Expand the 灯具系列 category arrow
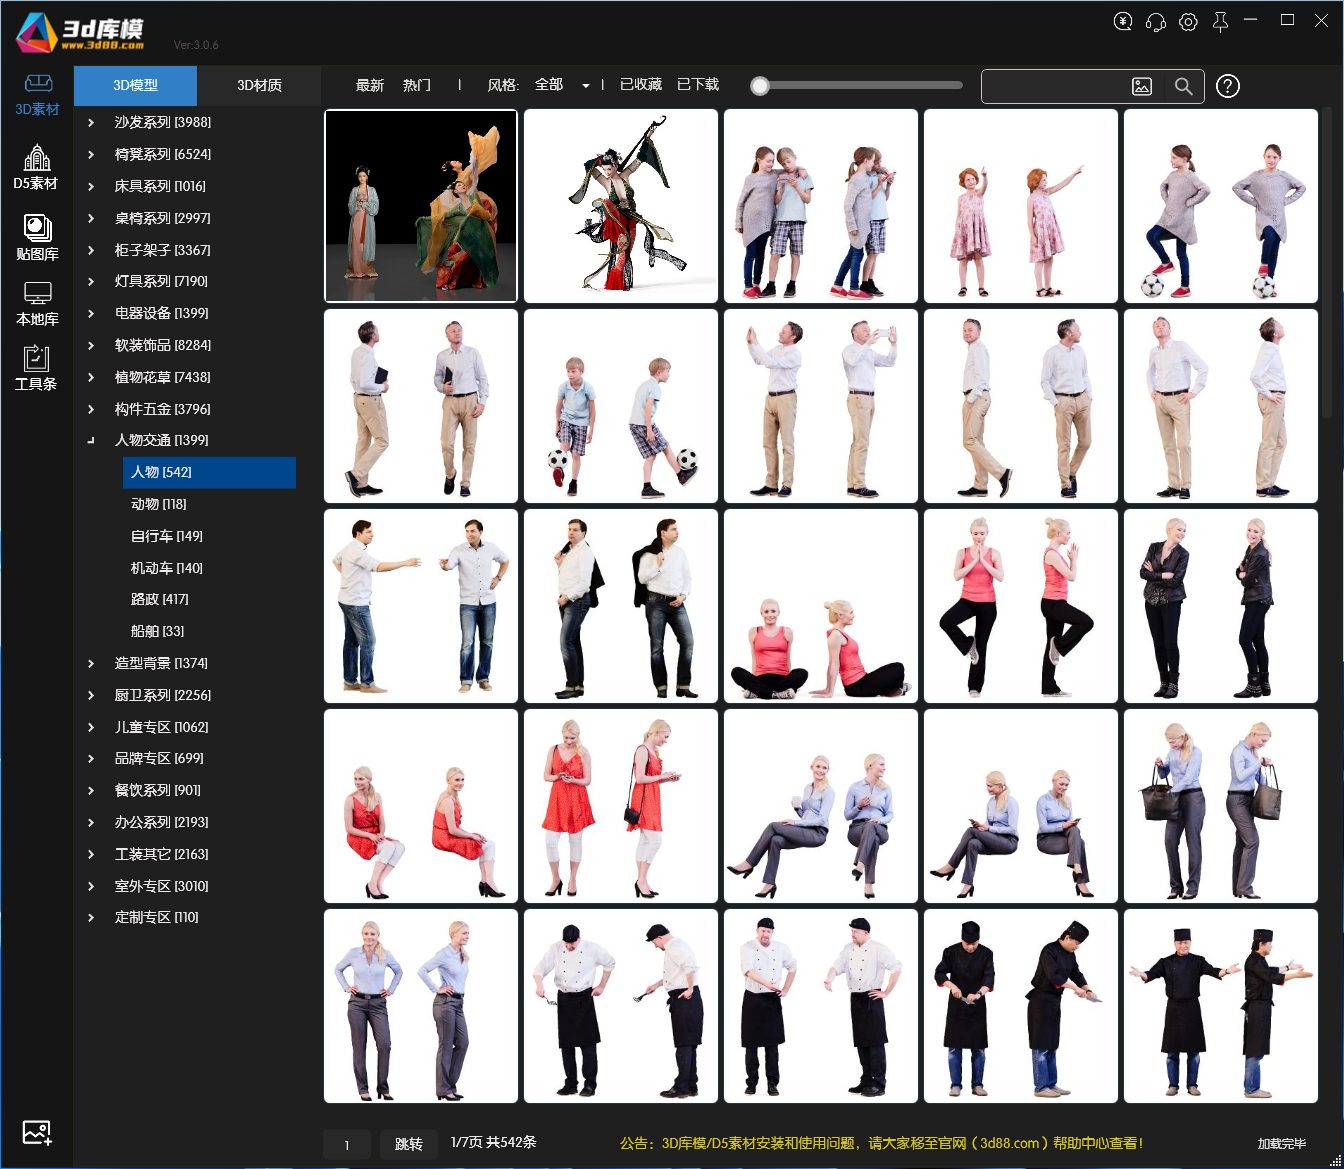 tap(91, 282)
